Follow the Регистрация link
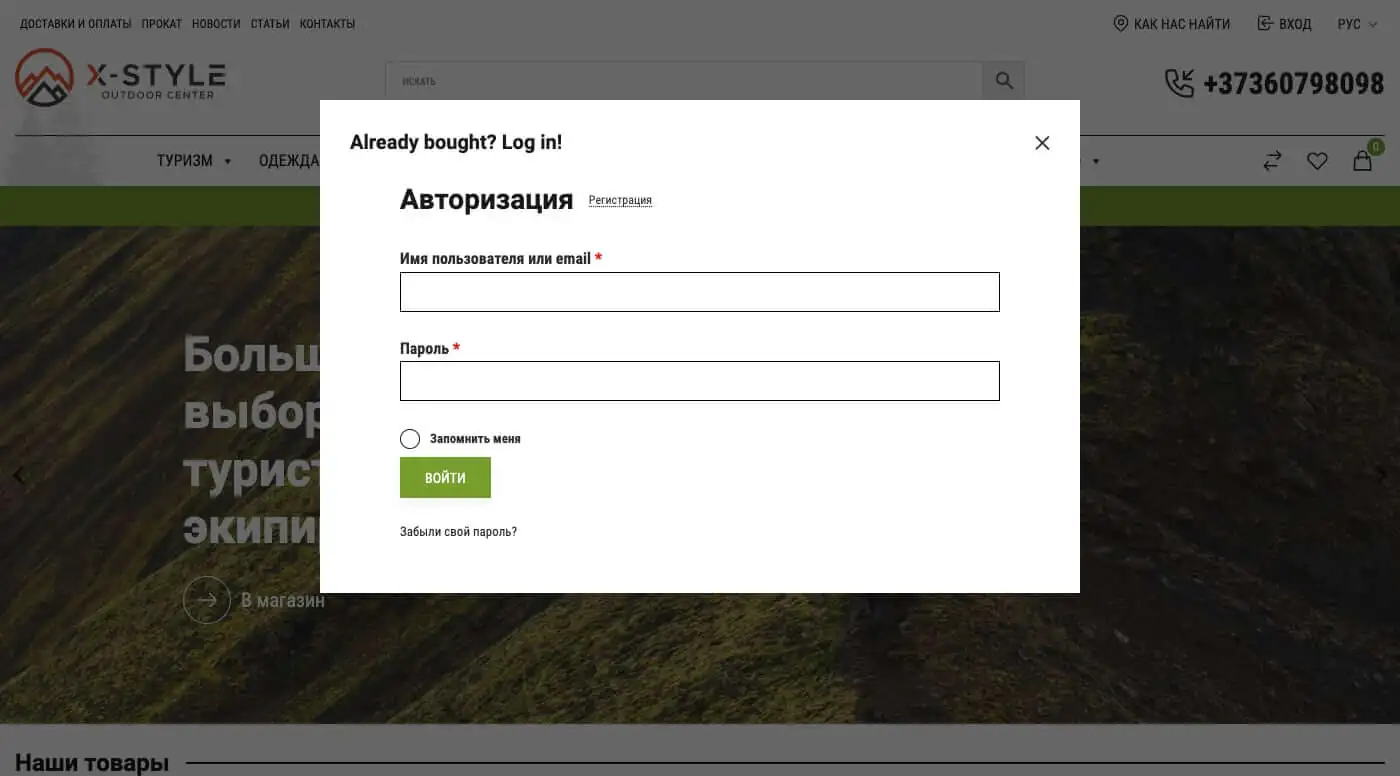 (x=620, y=200)
